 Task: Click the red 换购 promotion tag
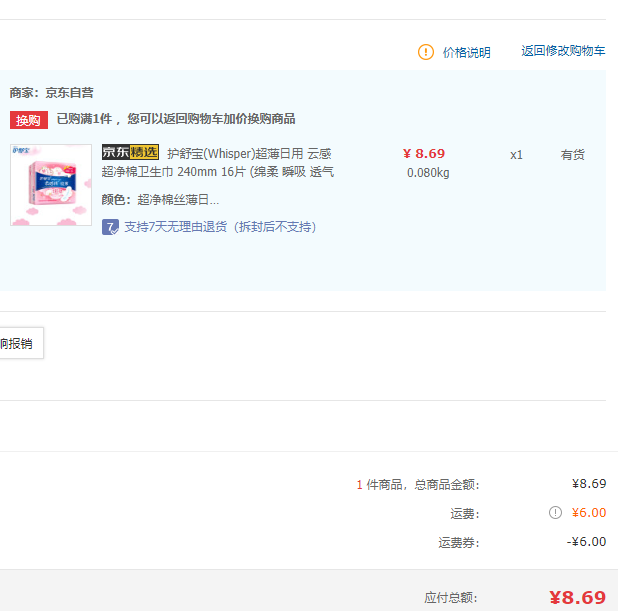(x=29, y=120)
